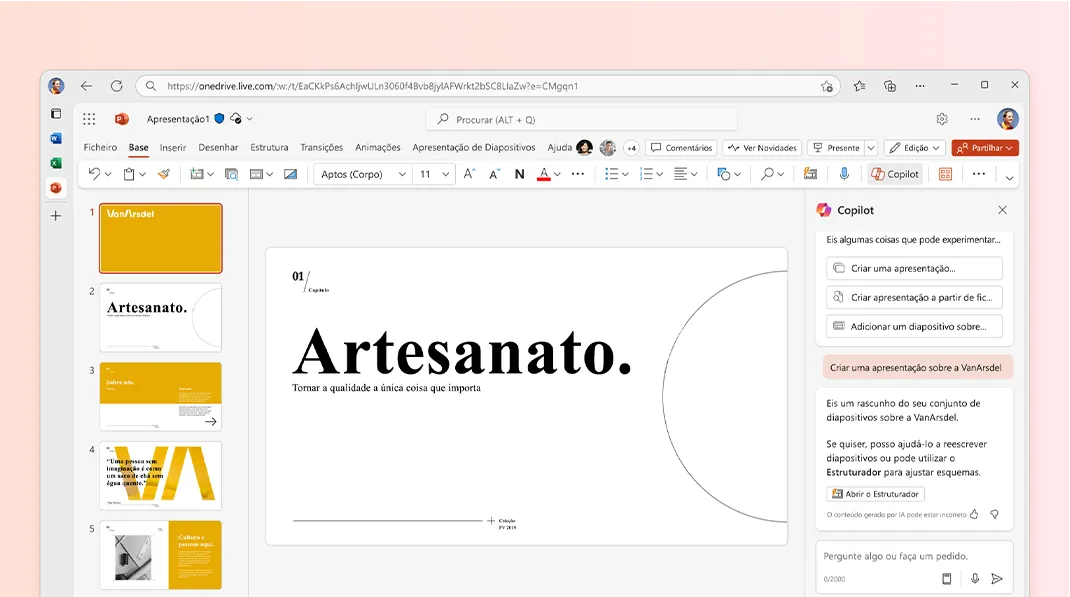
Task: Click the Ver Novidades button
Action: click(762, 147)
